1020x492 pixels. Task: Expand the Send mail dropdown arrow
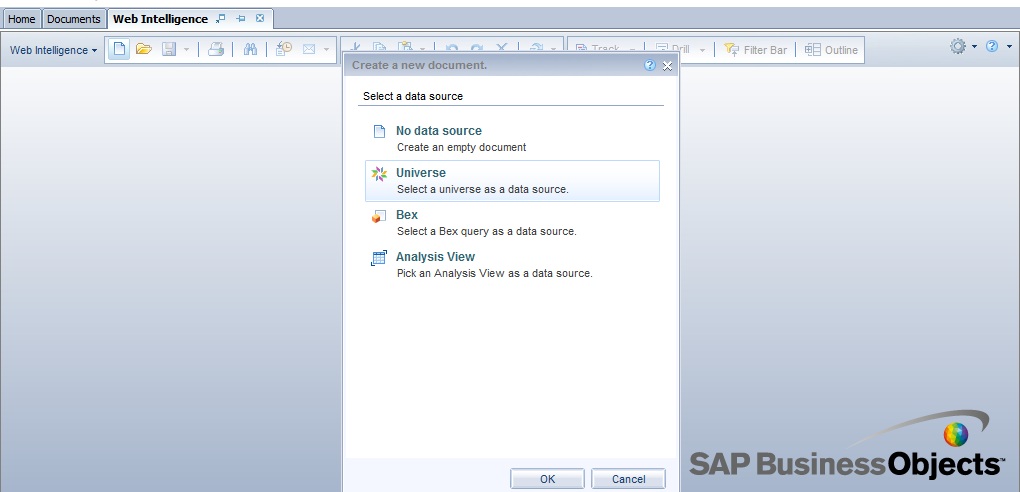pyautogui.click(x=327, y=49)
